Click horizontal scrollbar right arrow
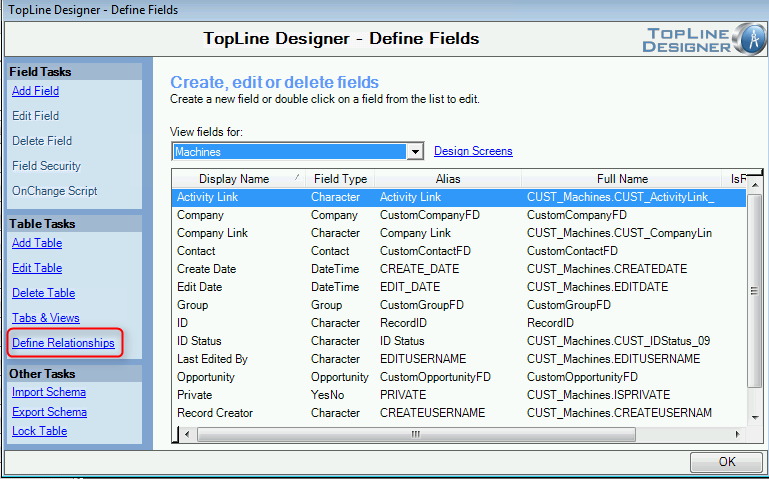 point(737,434)
